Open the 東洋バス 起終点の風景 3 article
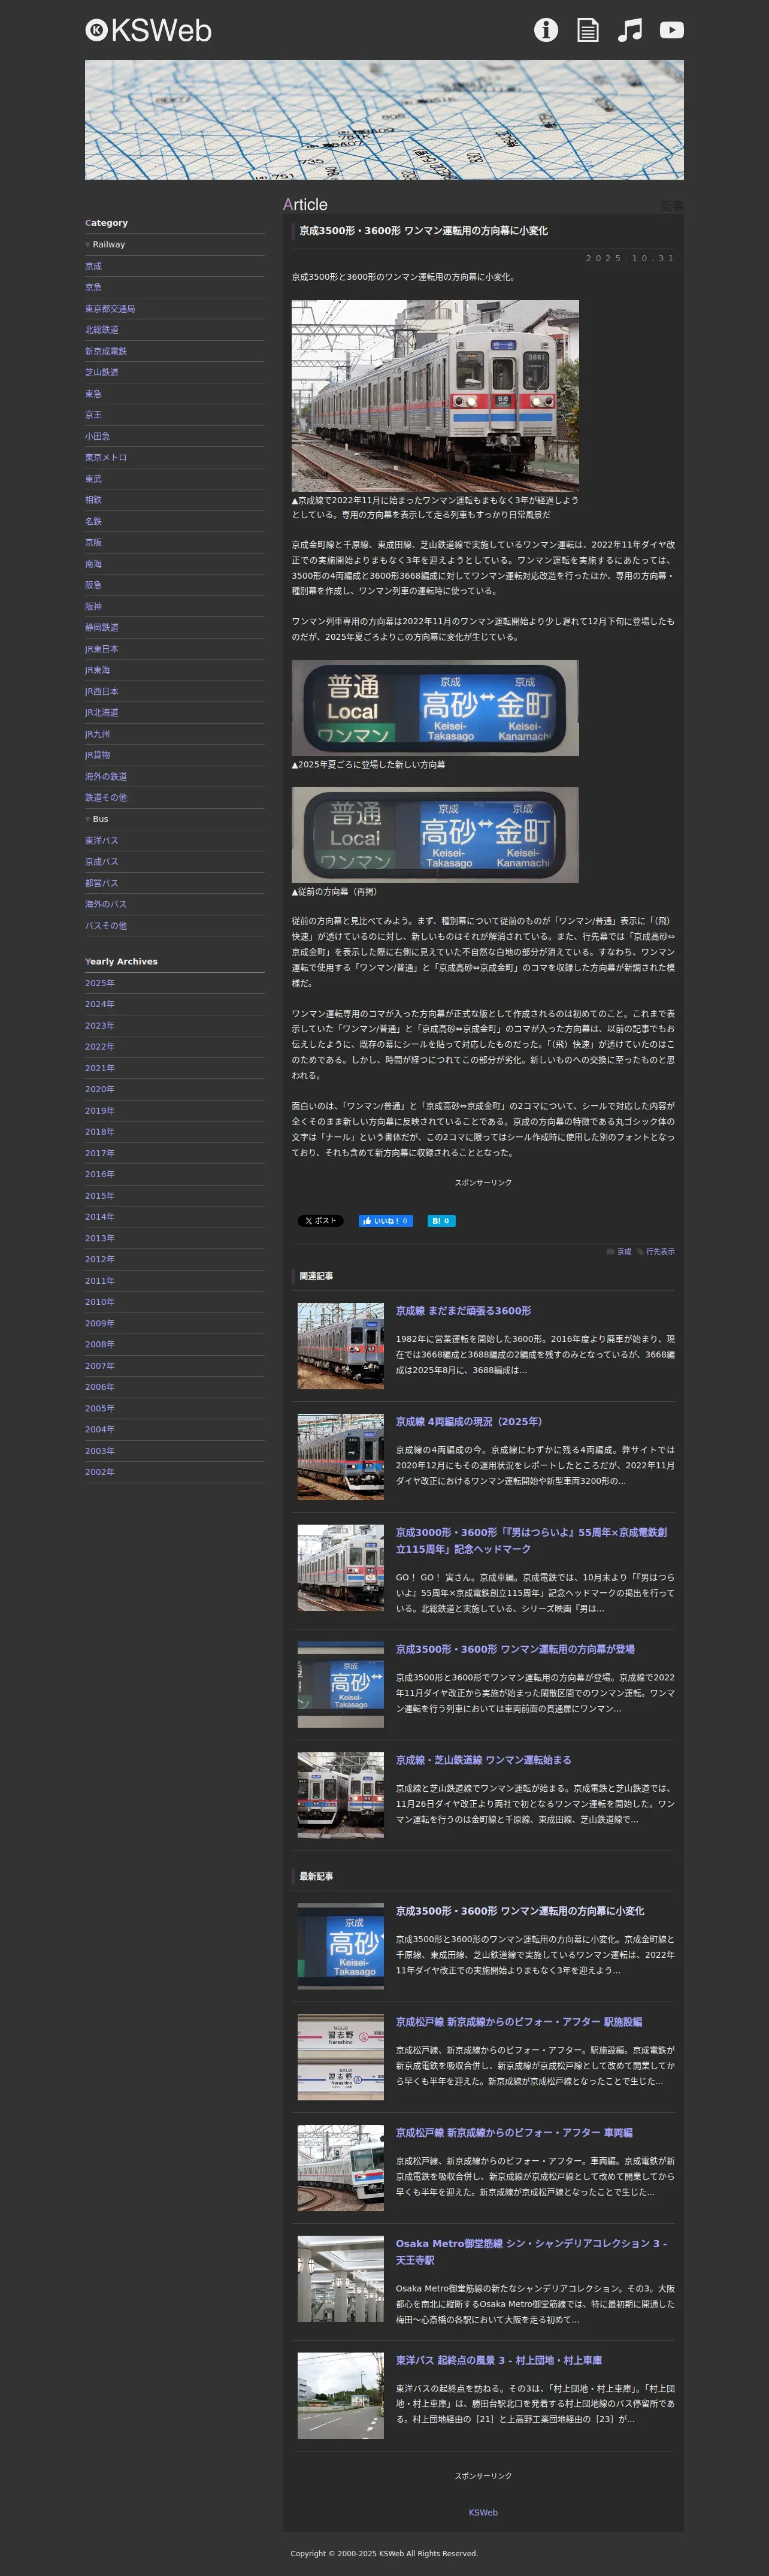The image size is (769, 2576). 499,2360
